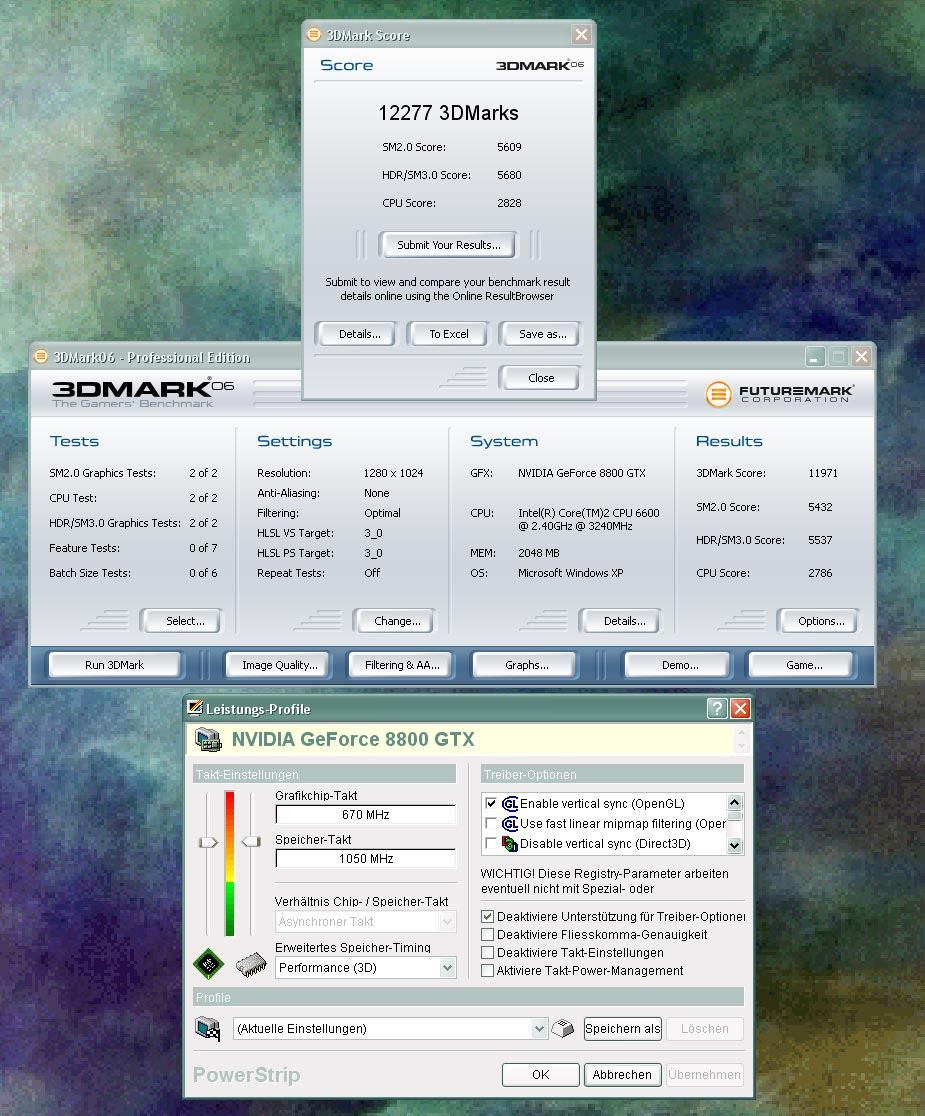Click the Speicher-Takt slider handle
Image resolution: width=925 pixels, height=1116 pixels.
coord(251,842)
